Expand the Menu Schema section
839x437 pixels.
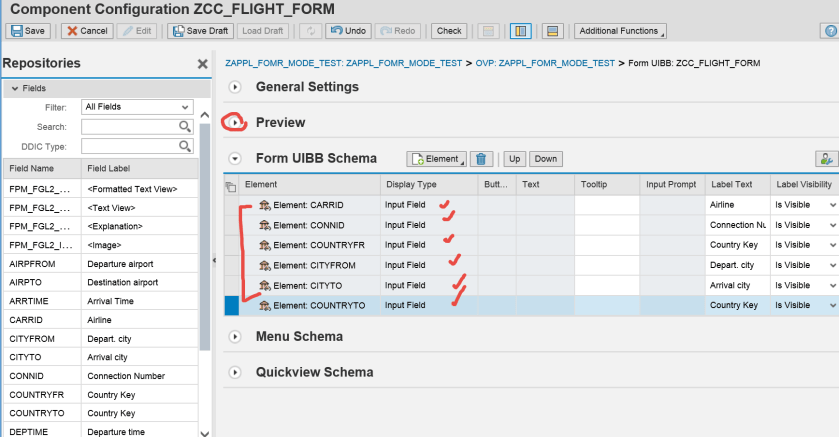pos(235,336)
